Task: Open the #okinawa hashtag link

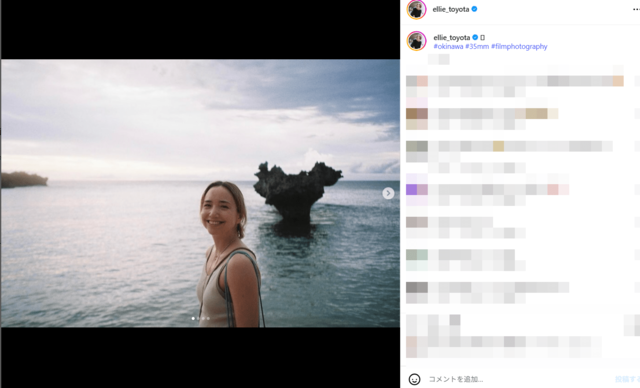Action: [x=448, y=47]
